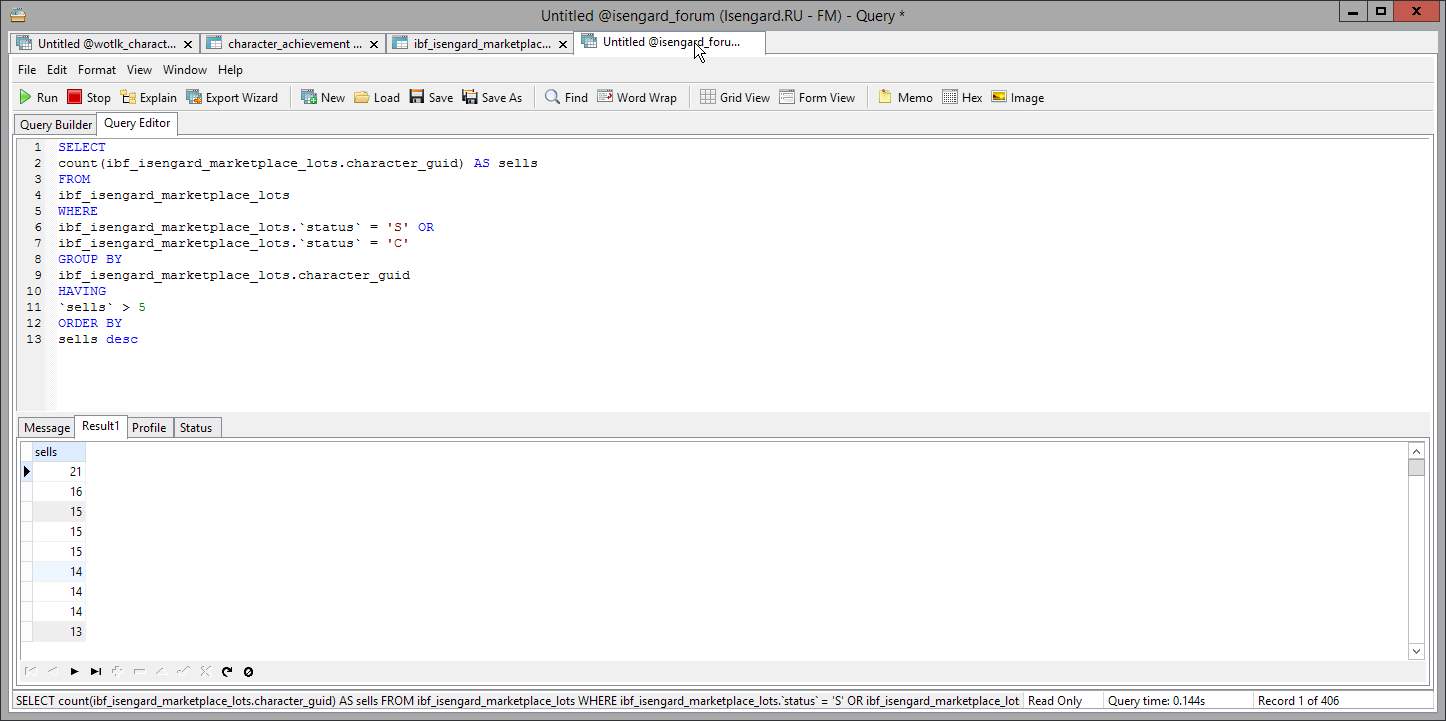
Task: Open the Window menu
Action: [x=185, y=70]
